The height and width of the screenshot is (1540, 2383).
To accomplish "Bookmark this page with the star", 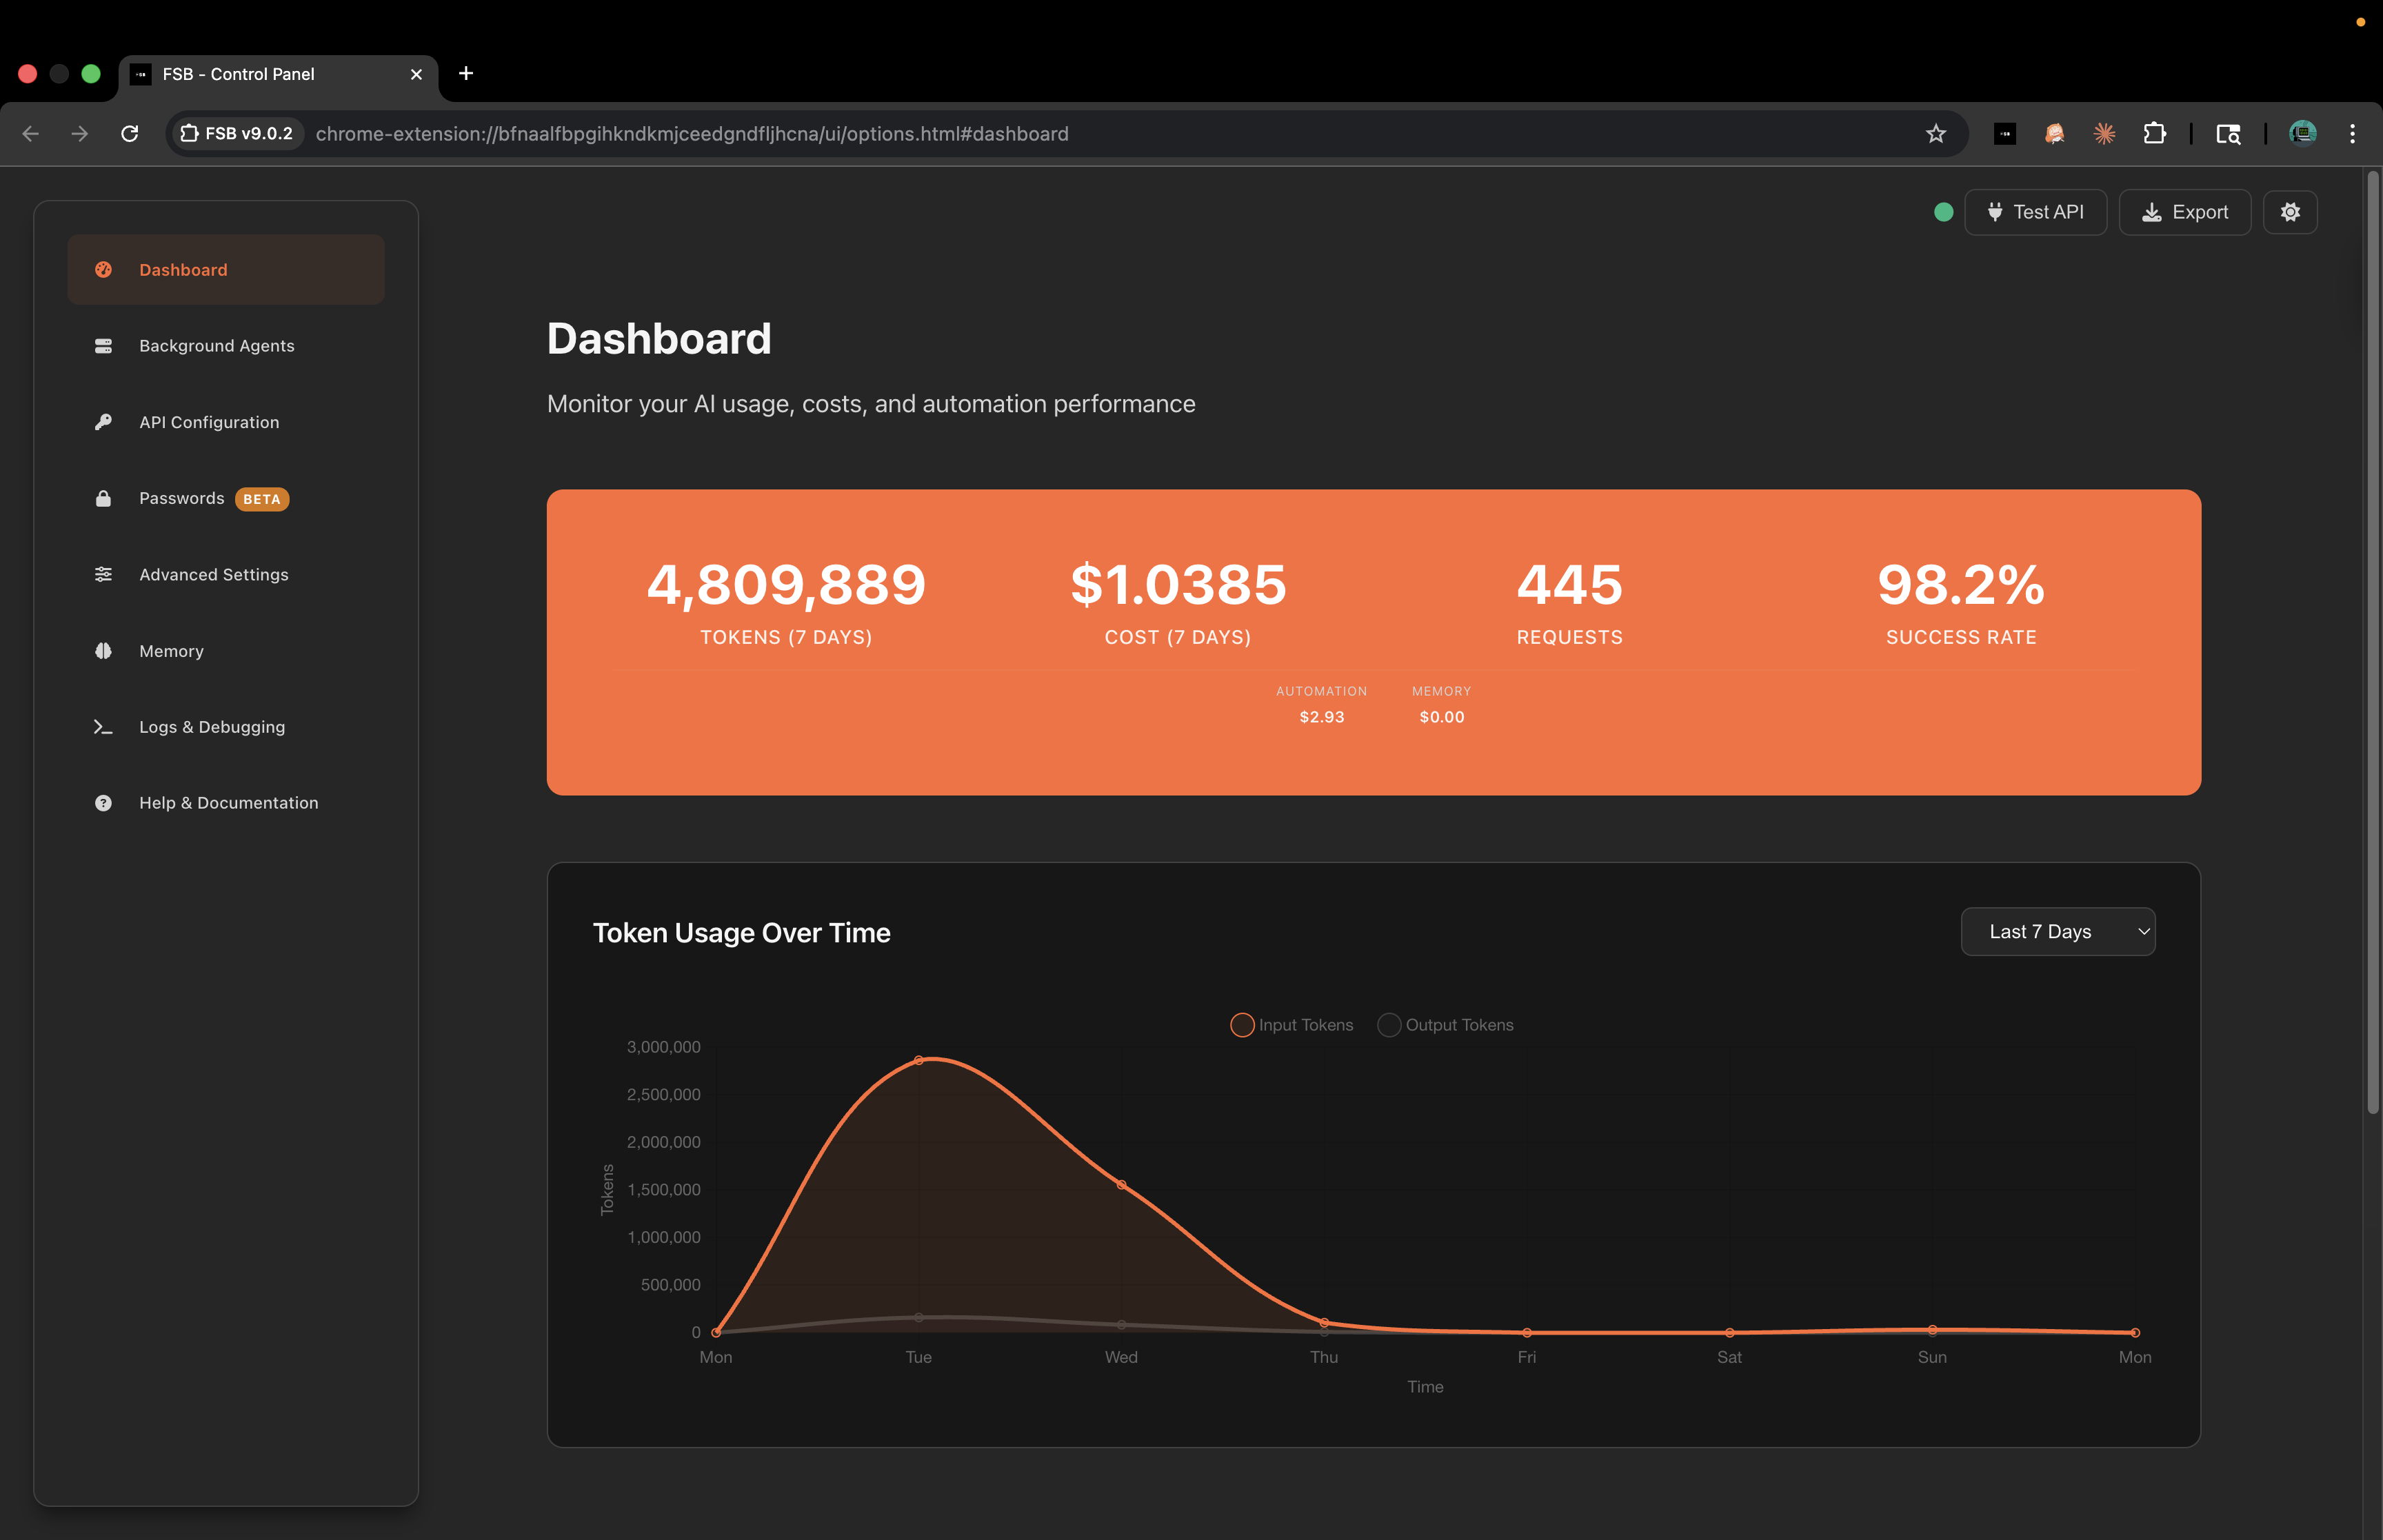I will tap(1936, 134).
